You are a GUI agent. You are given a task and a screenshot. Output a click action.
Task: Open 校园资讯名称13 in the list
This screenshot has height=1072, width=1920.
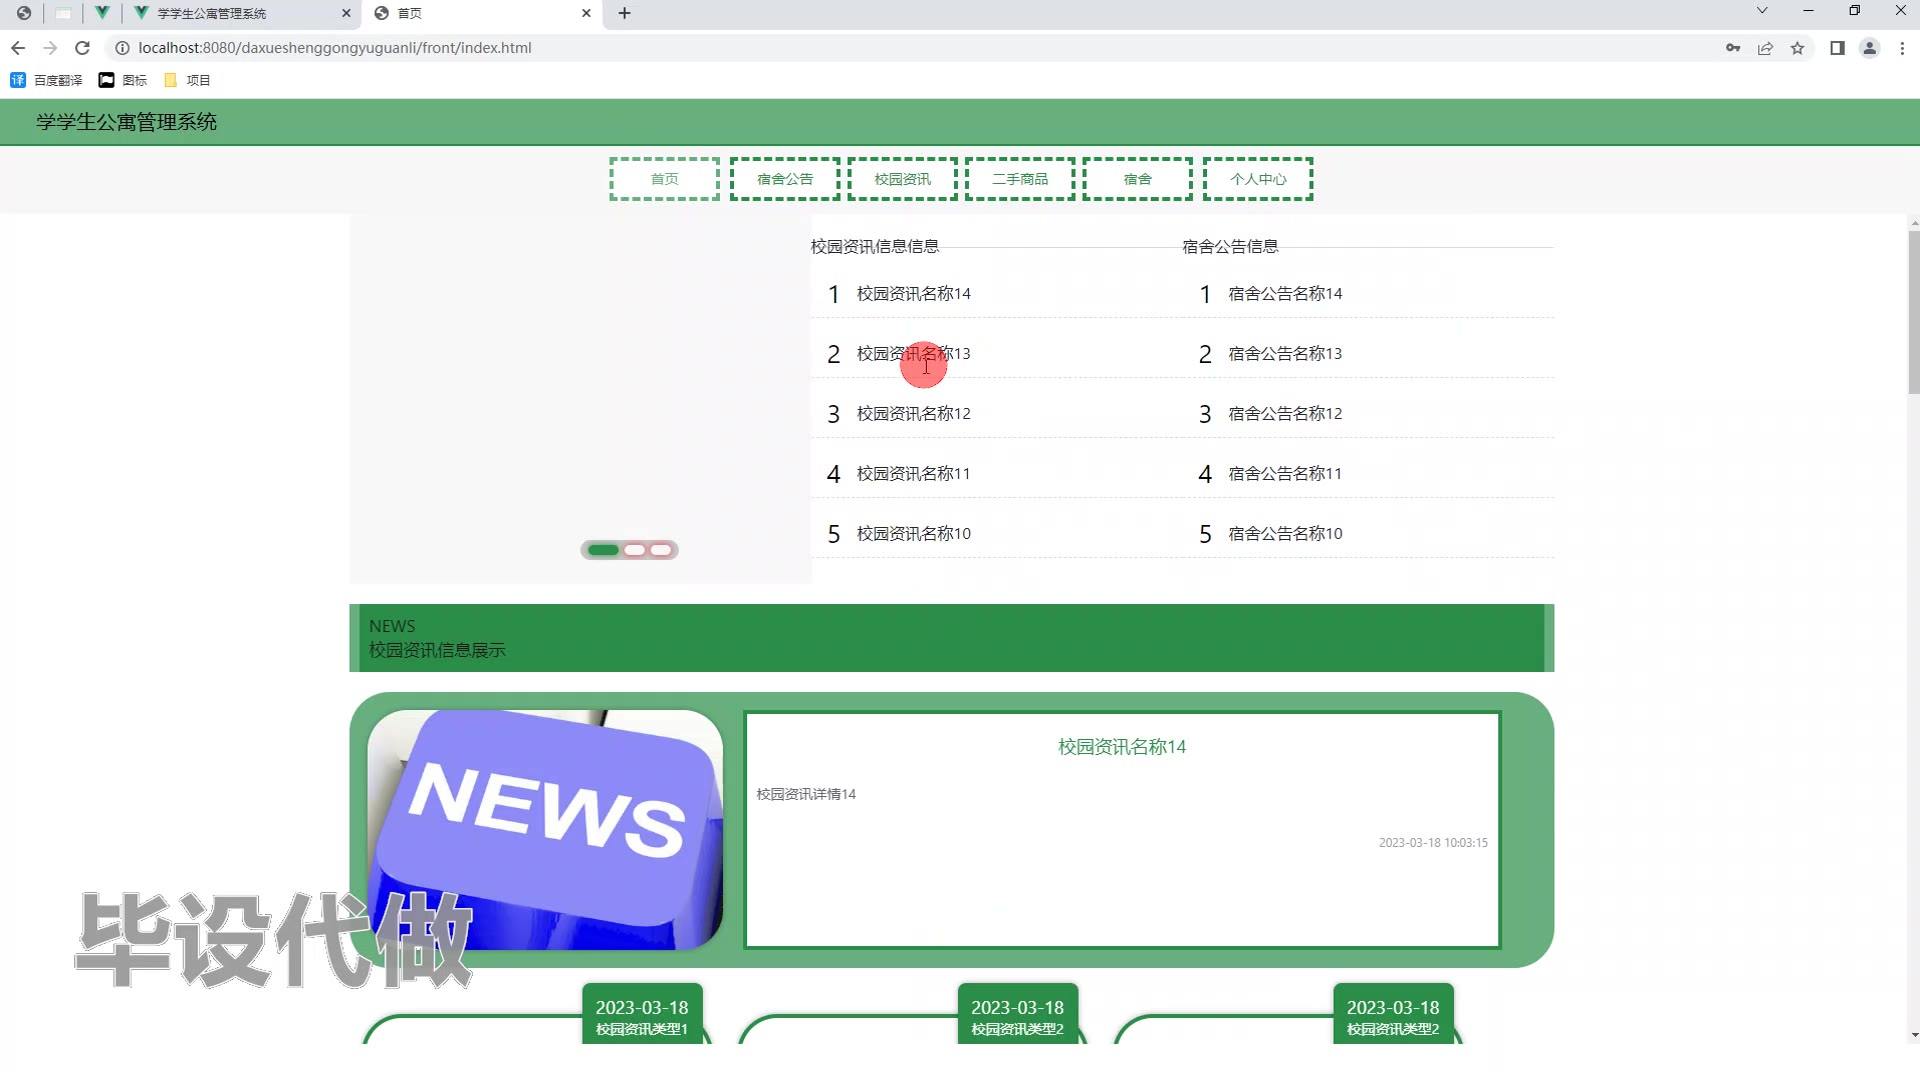[913, 354]
